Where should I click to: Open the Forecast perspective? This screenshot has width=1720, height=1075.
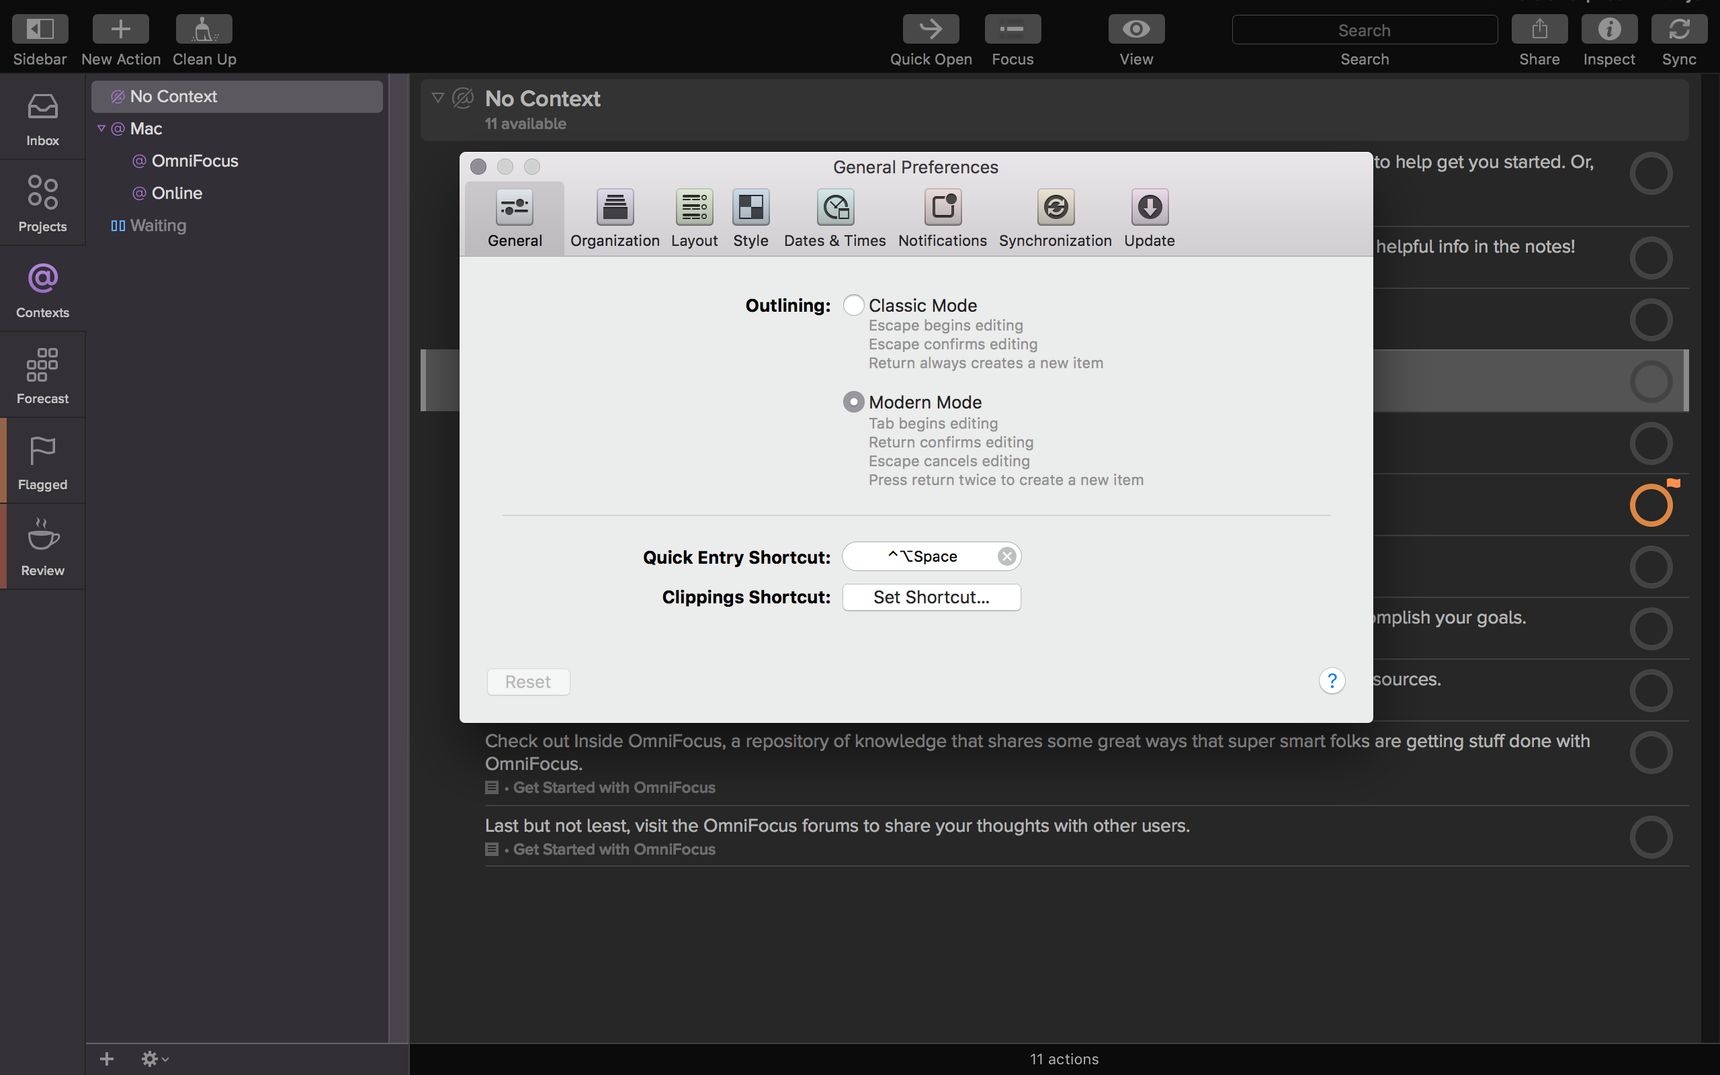click(42, 376)
